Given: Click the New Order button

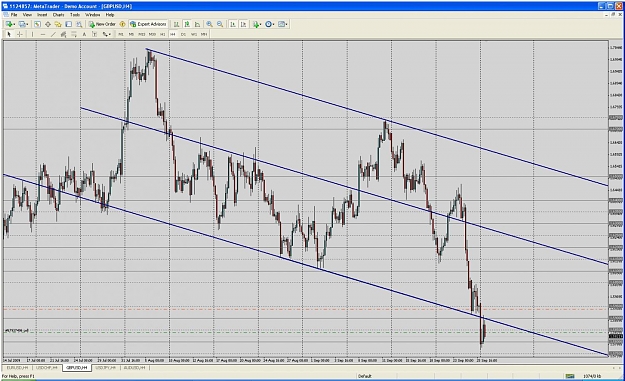Looking at the screenshot, I should tap(102, 24).
